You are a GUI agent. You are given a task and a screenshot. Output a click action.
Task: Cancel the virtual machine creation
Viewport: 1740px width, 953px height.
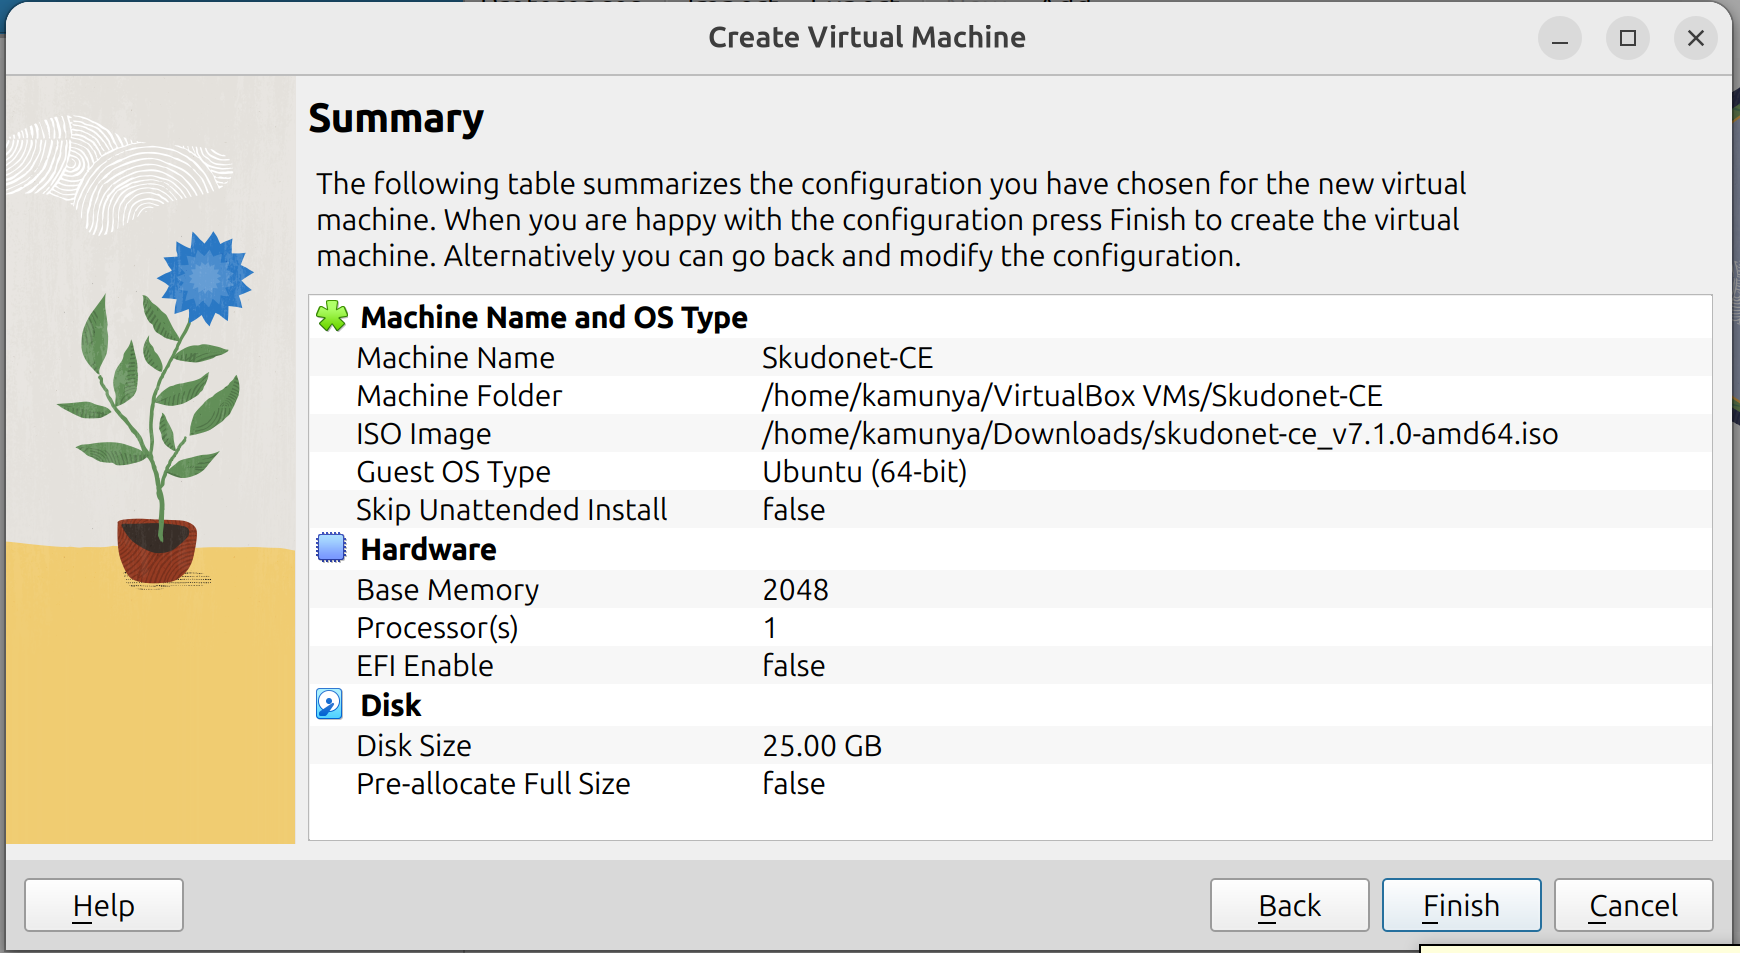click(x=1632, y=904)
